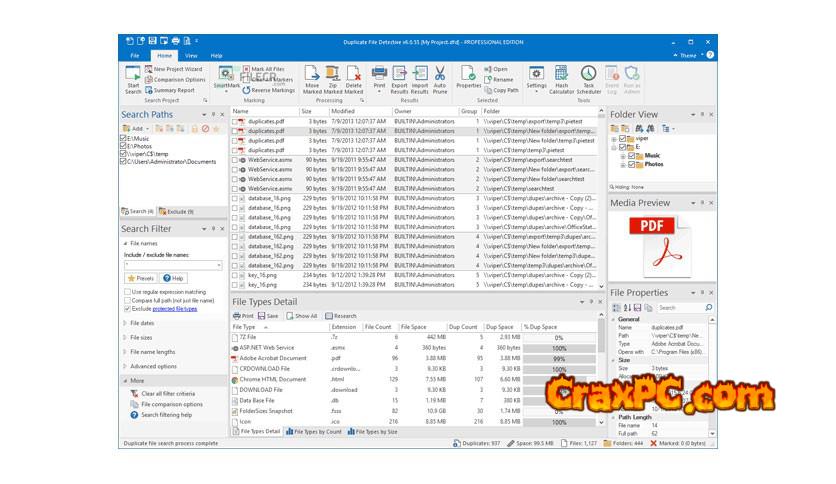Click File comparison options link
This screenshot has height=484, width=836.
(x=167, y=404)
